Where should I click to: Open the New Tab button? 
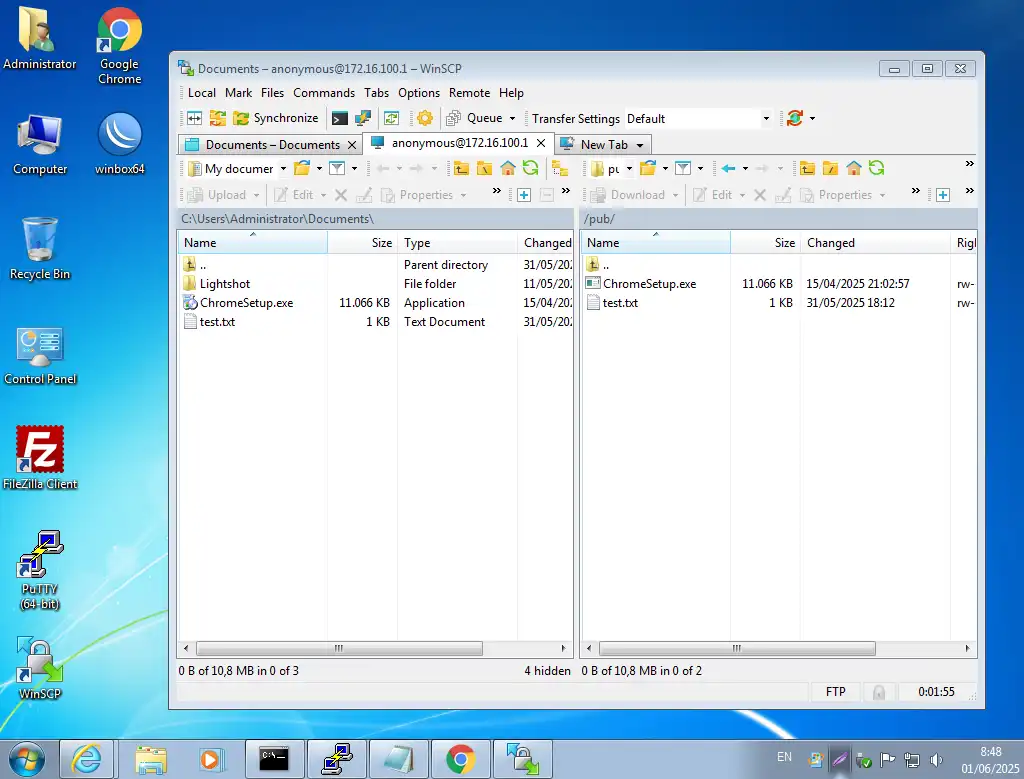604,144
